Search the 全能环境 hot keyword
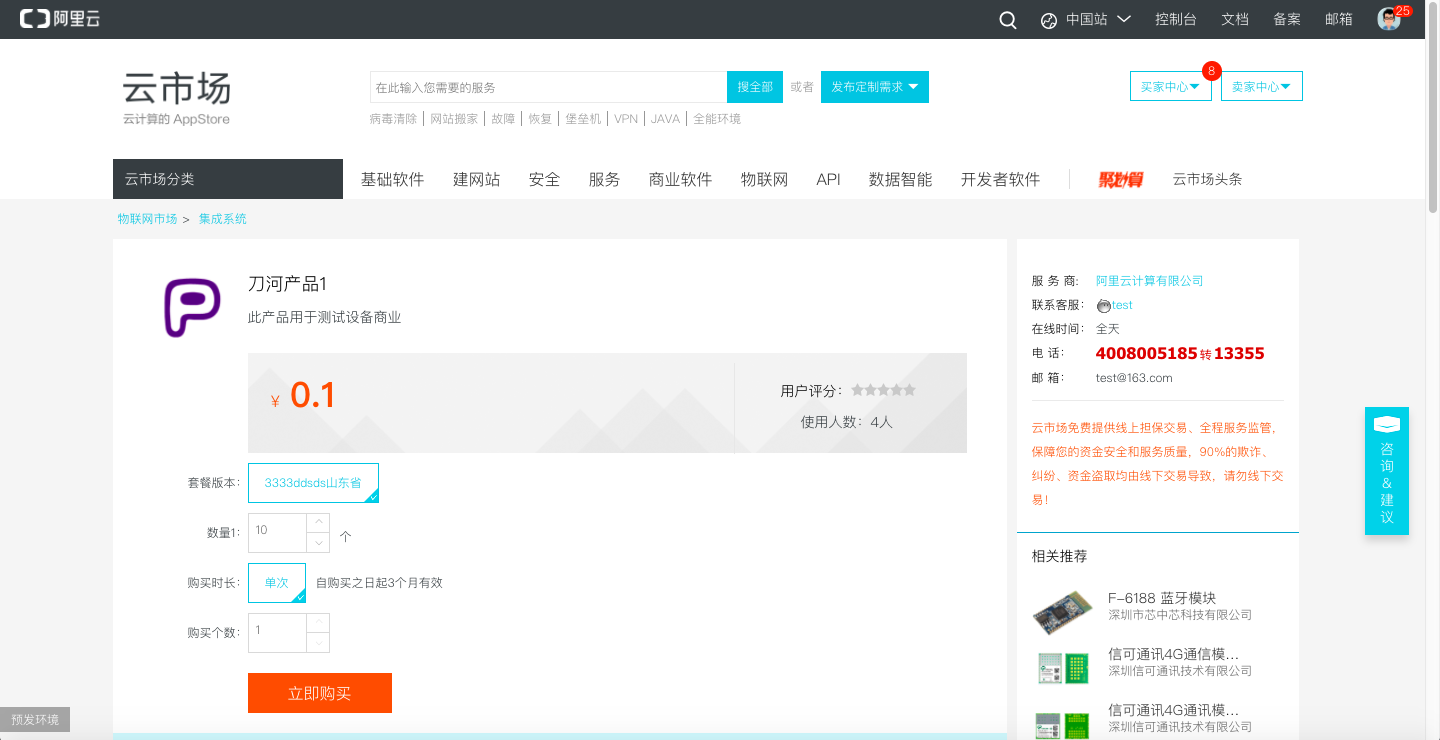 point(717,119)
